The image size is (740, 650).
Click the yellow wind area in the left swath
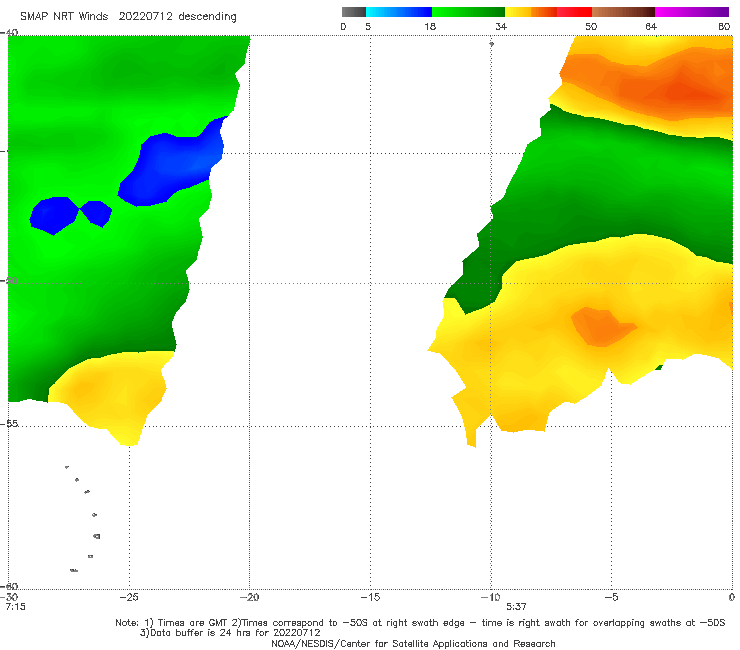coord(109,392)
